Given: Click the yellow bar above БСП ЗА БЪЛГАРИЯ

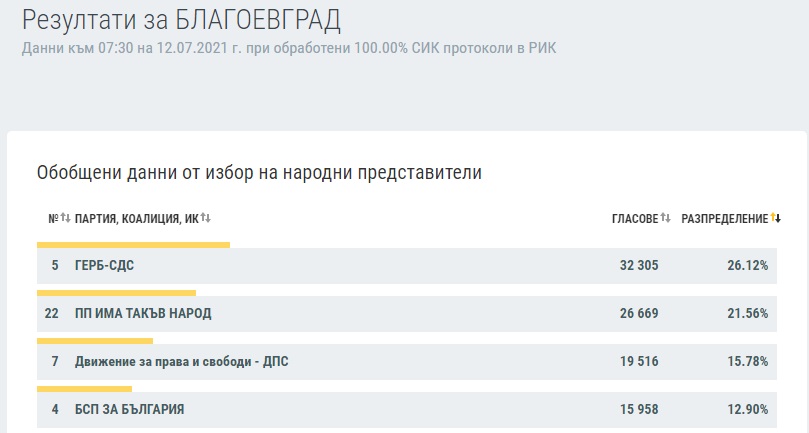Looking at the screenshot, I should (85, 389).
